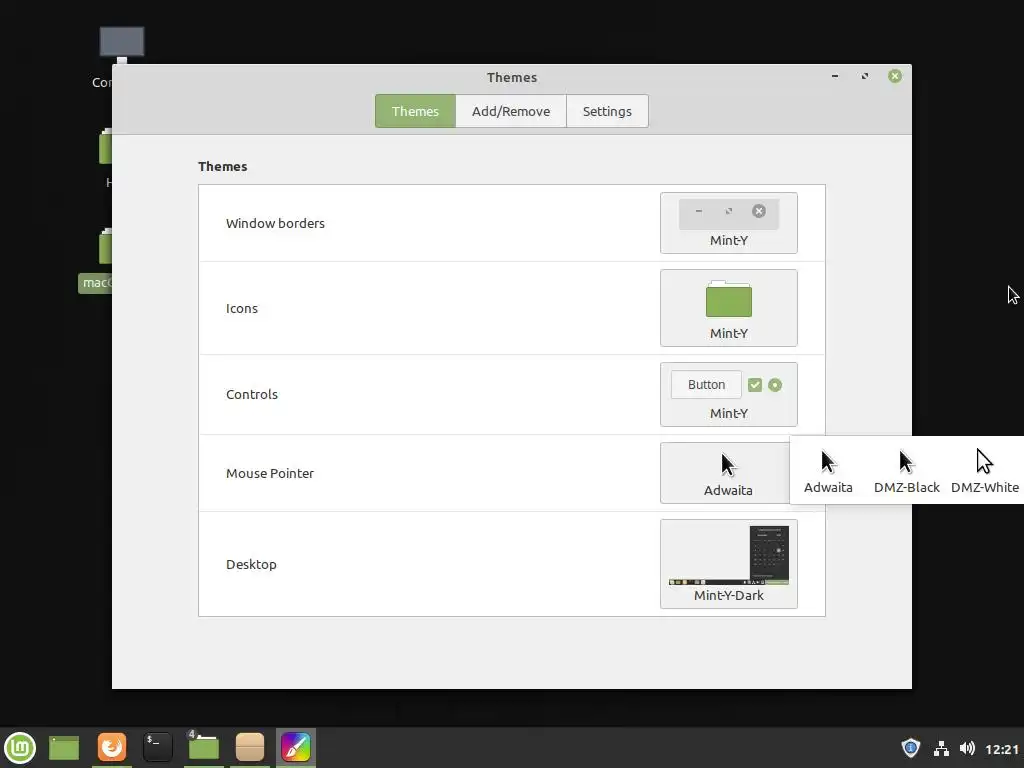This screenshot has height=768, width=1024.
Task: Open the Add/Remove tab
Action: pos(511,111)
